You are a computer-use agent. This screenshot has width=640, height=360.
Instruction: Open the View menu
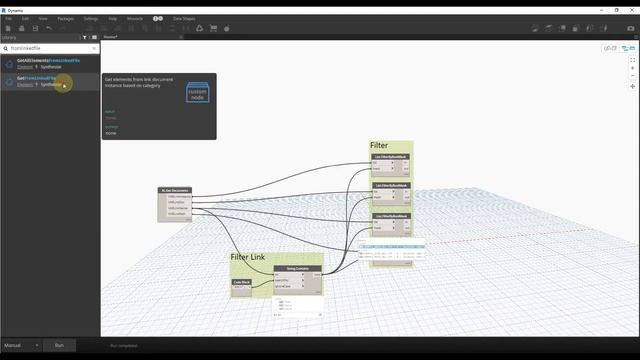[x=43, y=19]
